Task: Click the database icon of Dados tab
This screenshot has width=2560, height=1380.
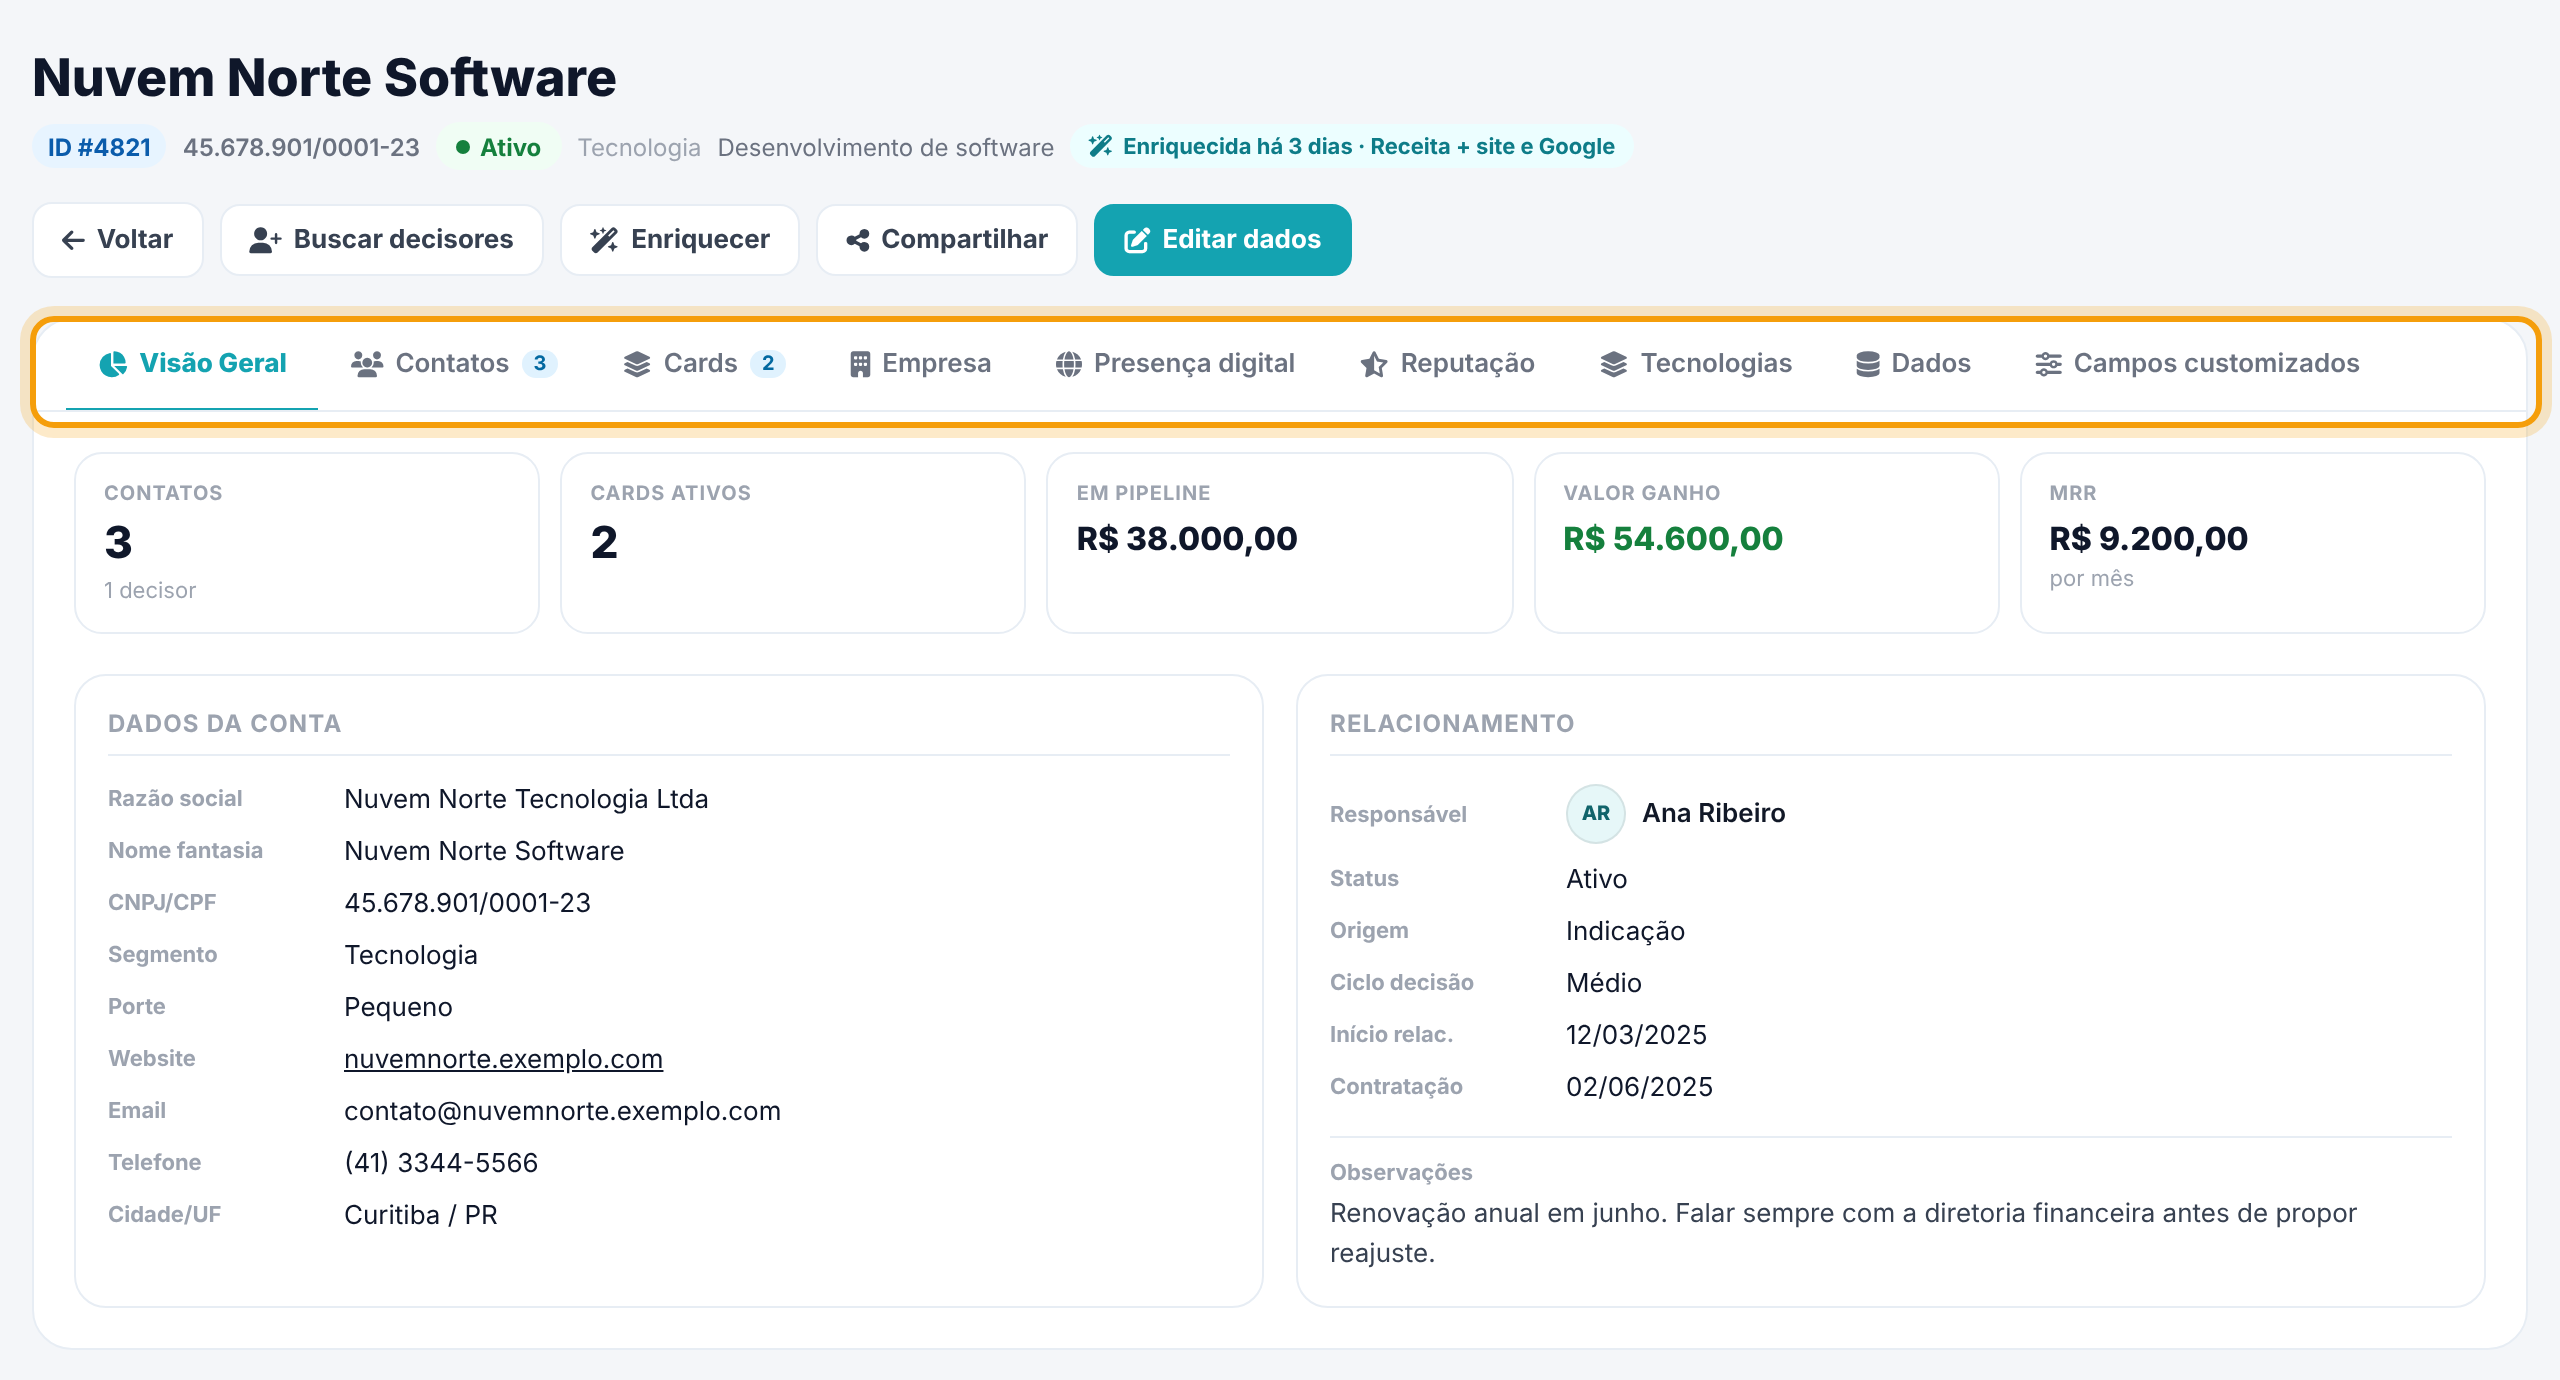Action: [1868, 364]
